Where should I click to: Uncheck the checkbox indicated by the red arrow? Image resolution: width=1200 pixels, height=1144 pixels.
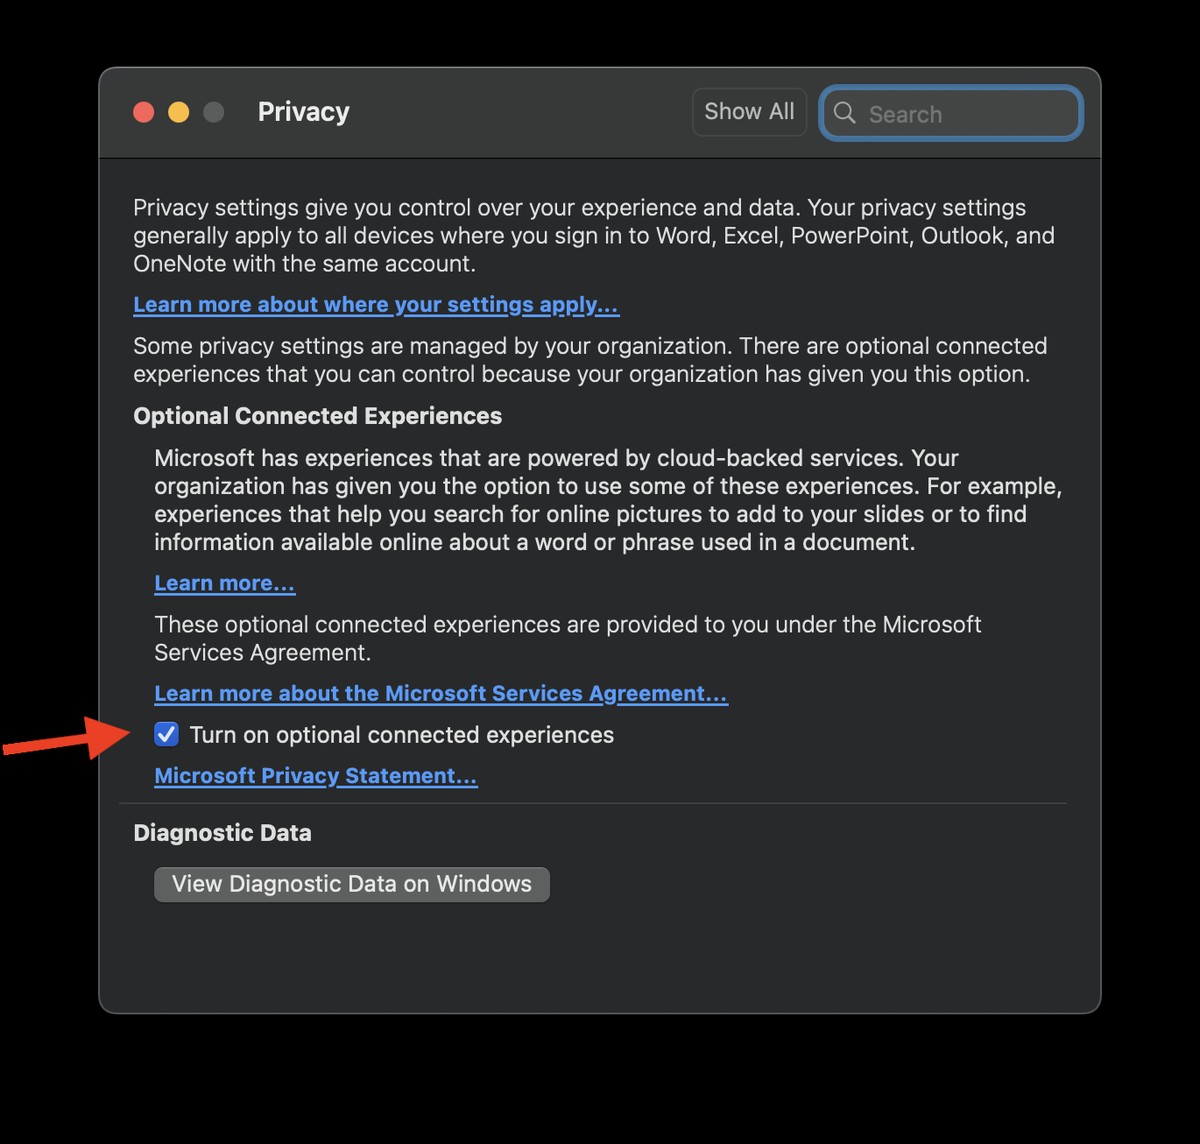pos(165,734)
